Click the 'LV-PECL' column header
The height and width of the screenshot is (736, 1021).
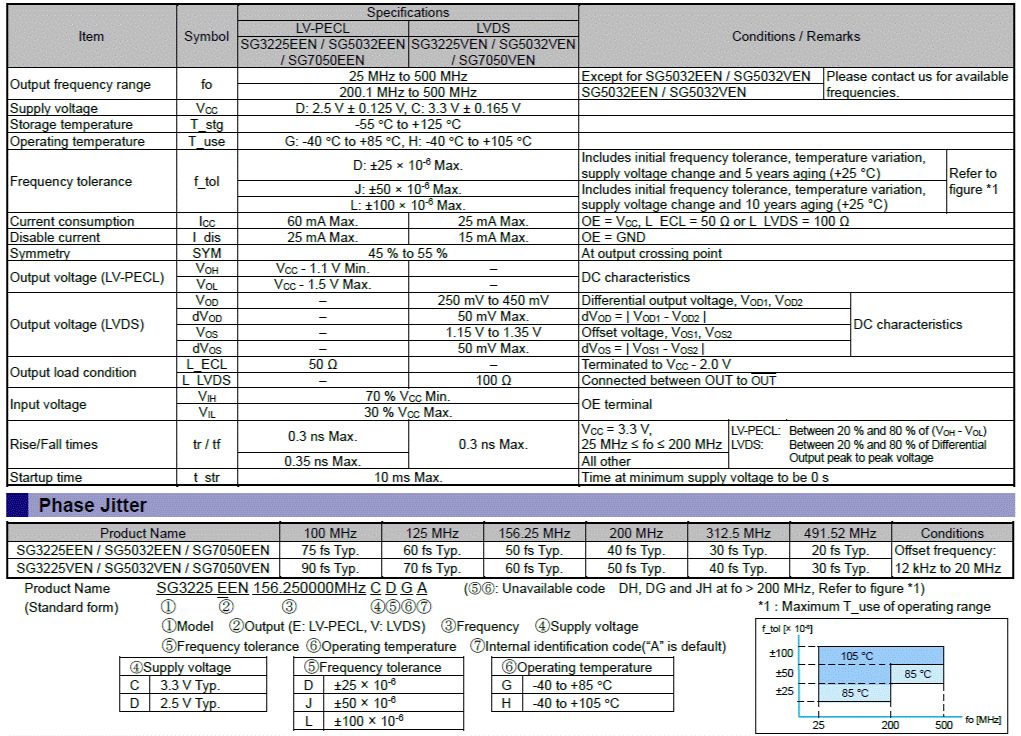point(322,28)
